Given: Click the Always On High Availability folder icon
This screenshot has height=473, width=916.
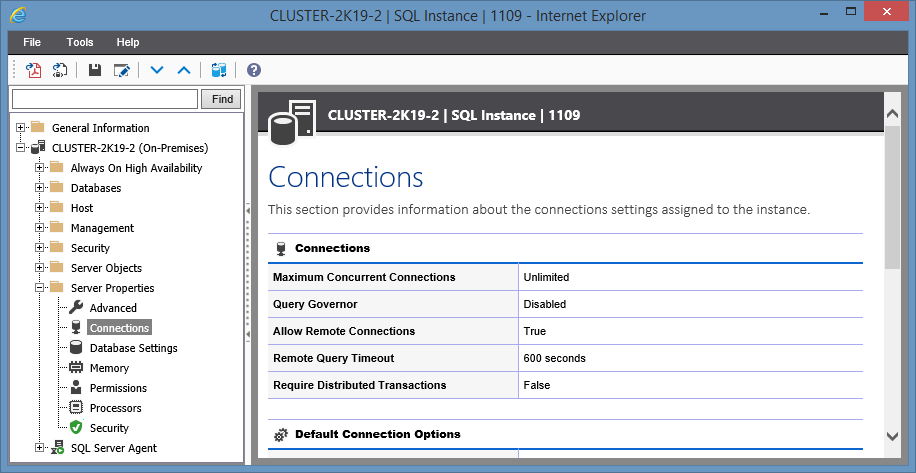Looking at the screenshot, I should 56,168.
